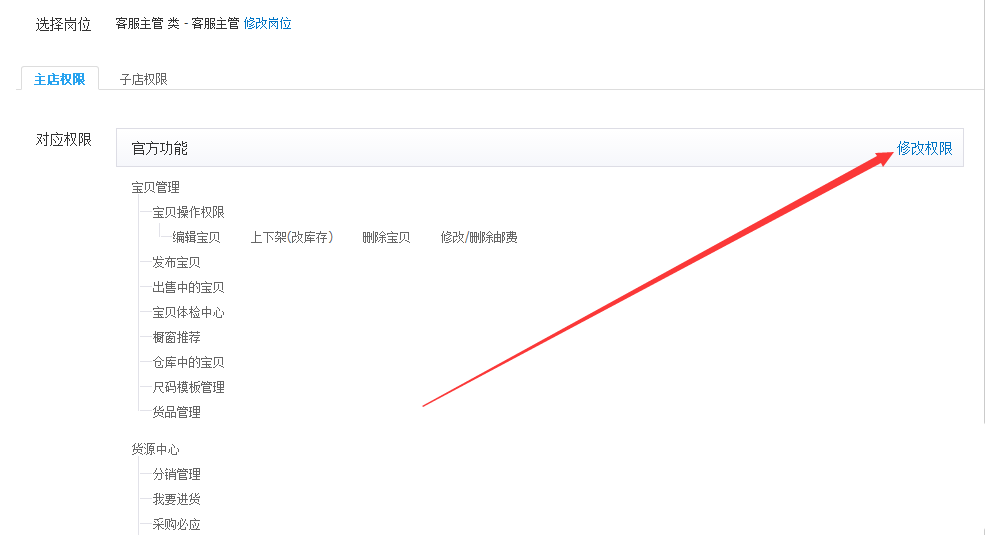Click the 修改/删除邮费 permission

[x=479, y=237]
